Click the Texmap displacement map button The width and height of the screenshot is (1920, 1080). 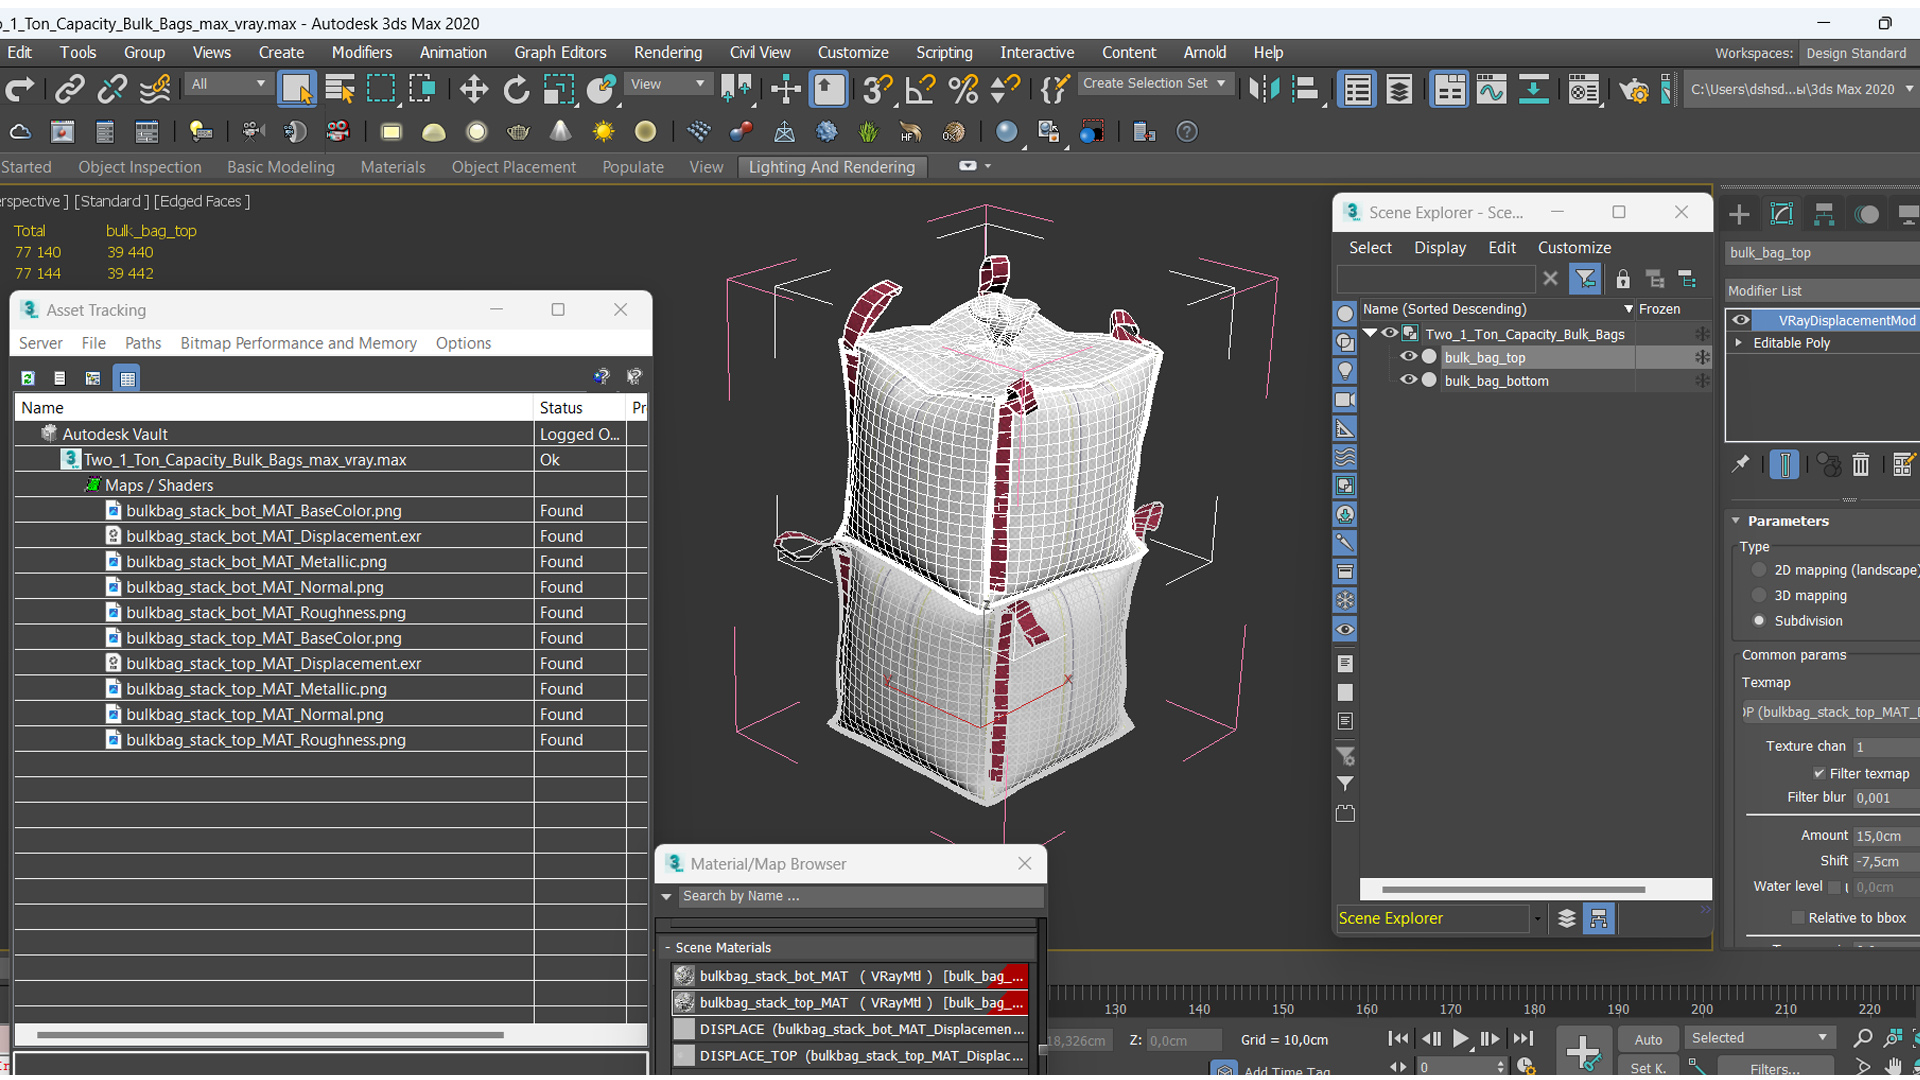1830,712
